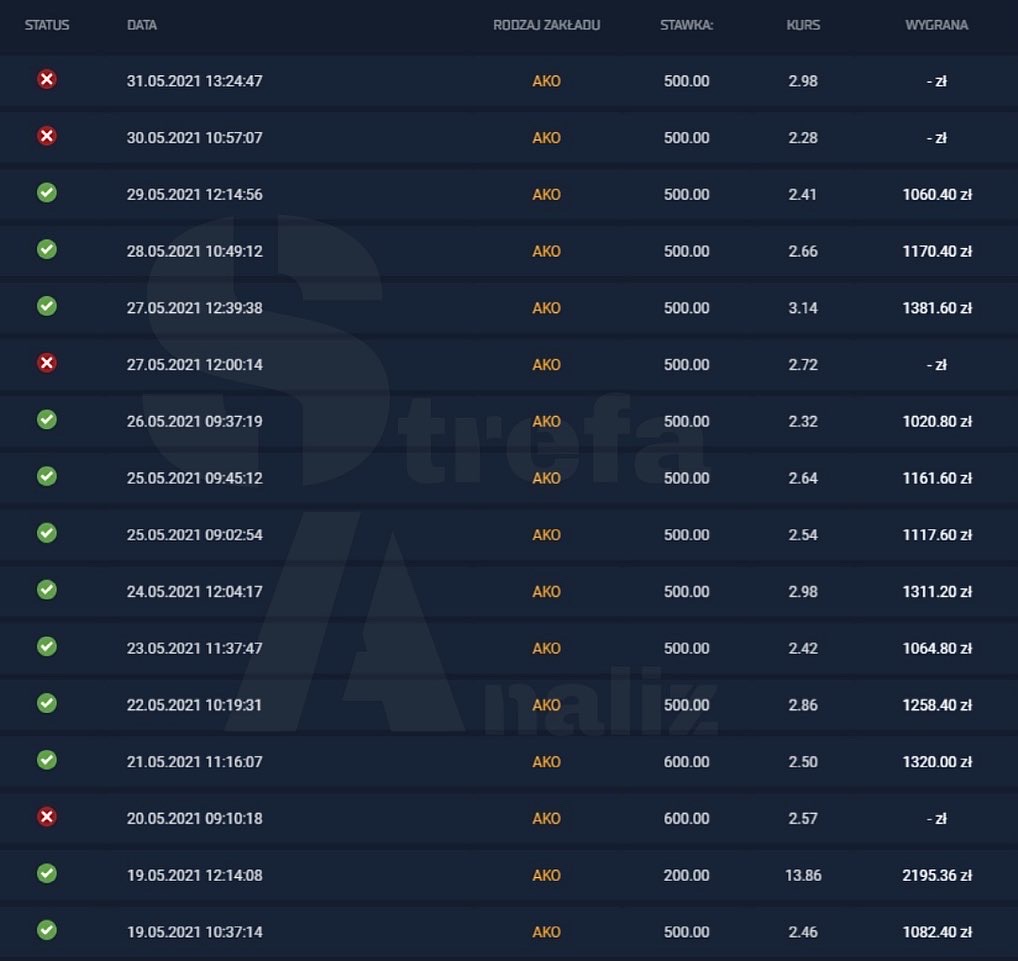
Task: Click won status icon for 19.05.2021 10:37:14 bet
Action: (47, 930)
